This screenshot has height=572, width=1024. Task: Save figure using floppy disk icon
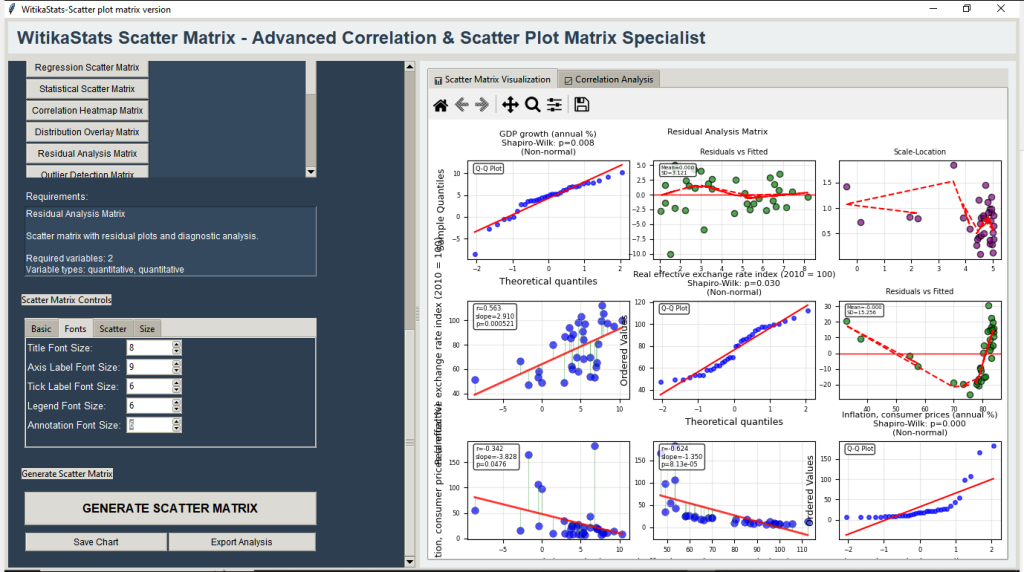582,105
